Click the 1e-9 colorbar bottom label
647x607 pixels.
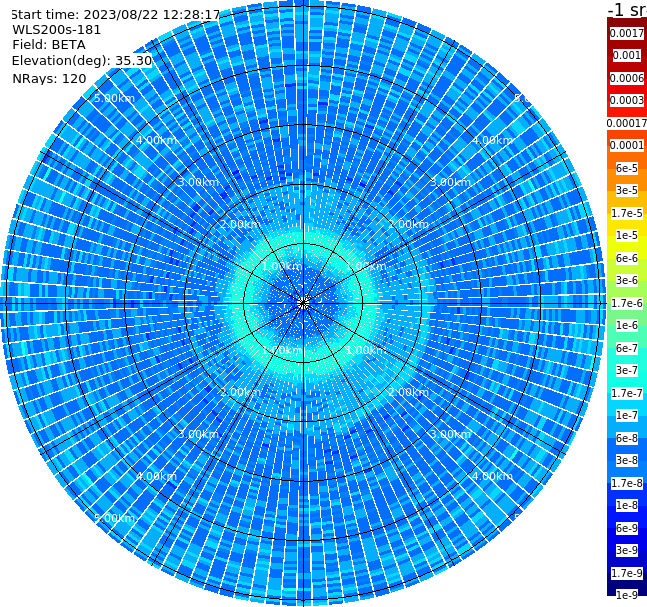coord(627,595)
